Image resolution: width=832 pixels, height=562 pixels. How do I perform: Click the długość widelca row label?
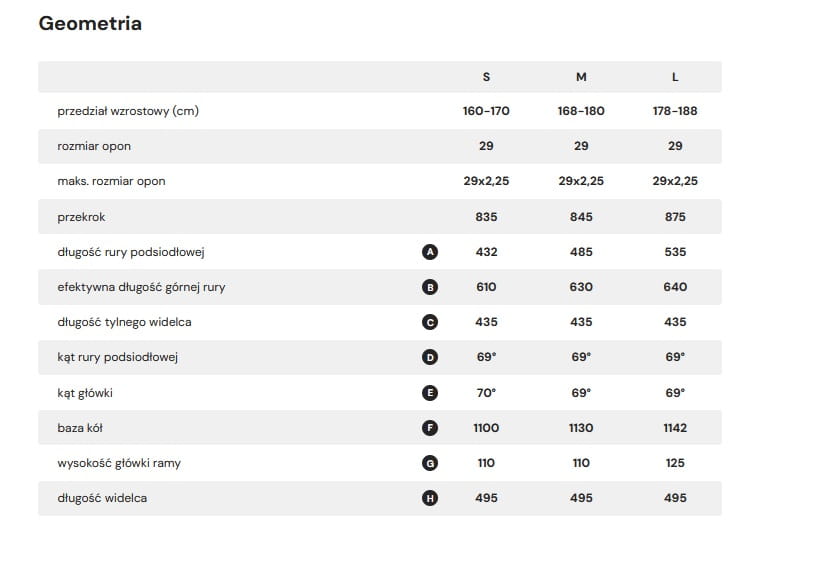click(x=102, y=498)
